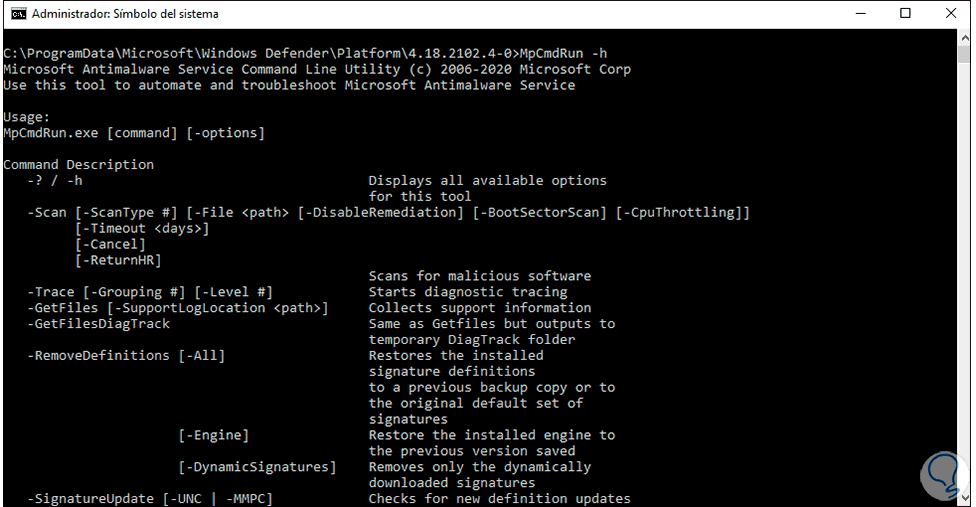This screenshot has height=507, width=976.
Task: Close the Administrador command prompt window
Action: pyautogui.click(x=951, y=14)
